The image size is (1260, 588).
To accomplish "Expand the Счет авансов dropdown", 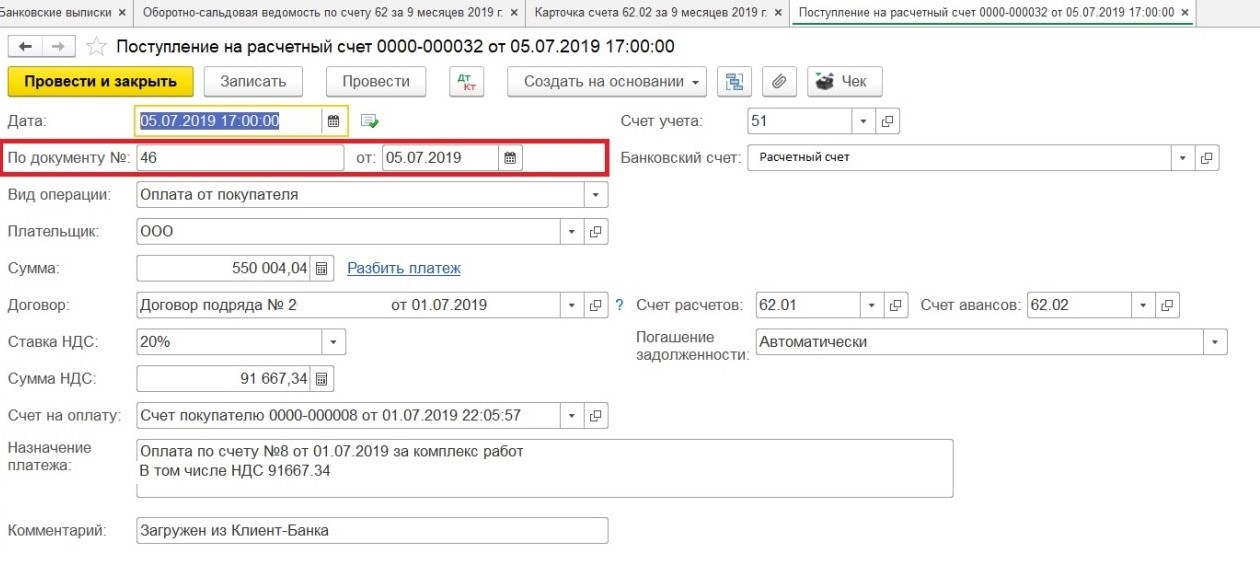I will (1143, 305).
